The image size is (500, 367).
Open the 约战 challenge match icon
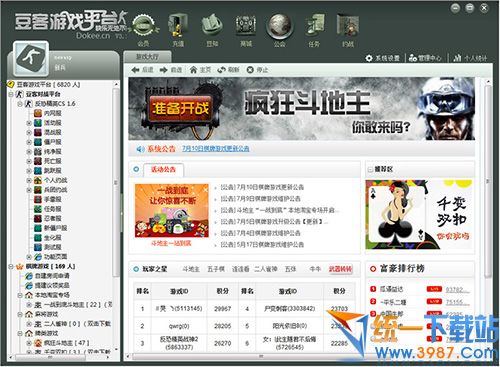[x=348, y=26]
